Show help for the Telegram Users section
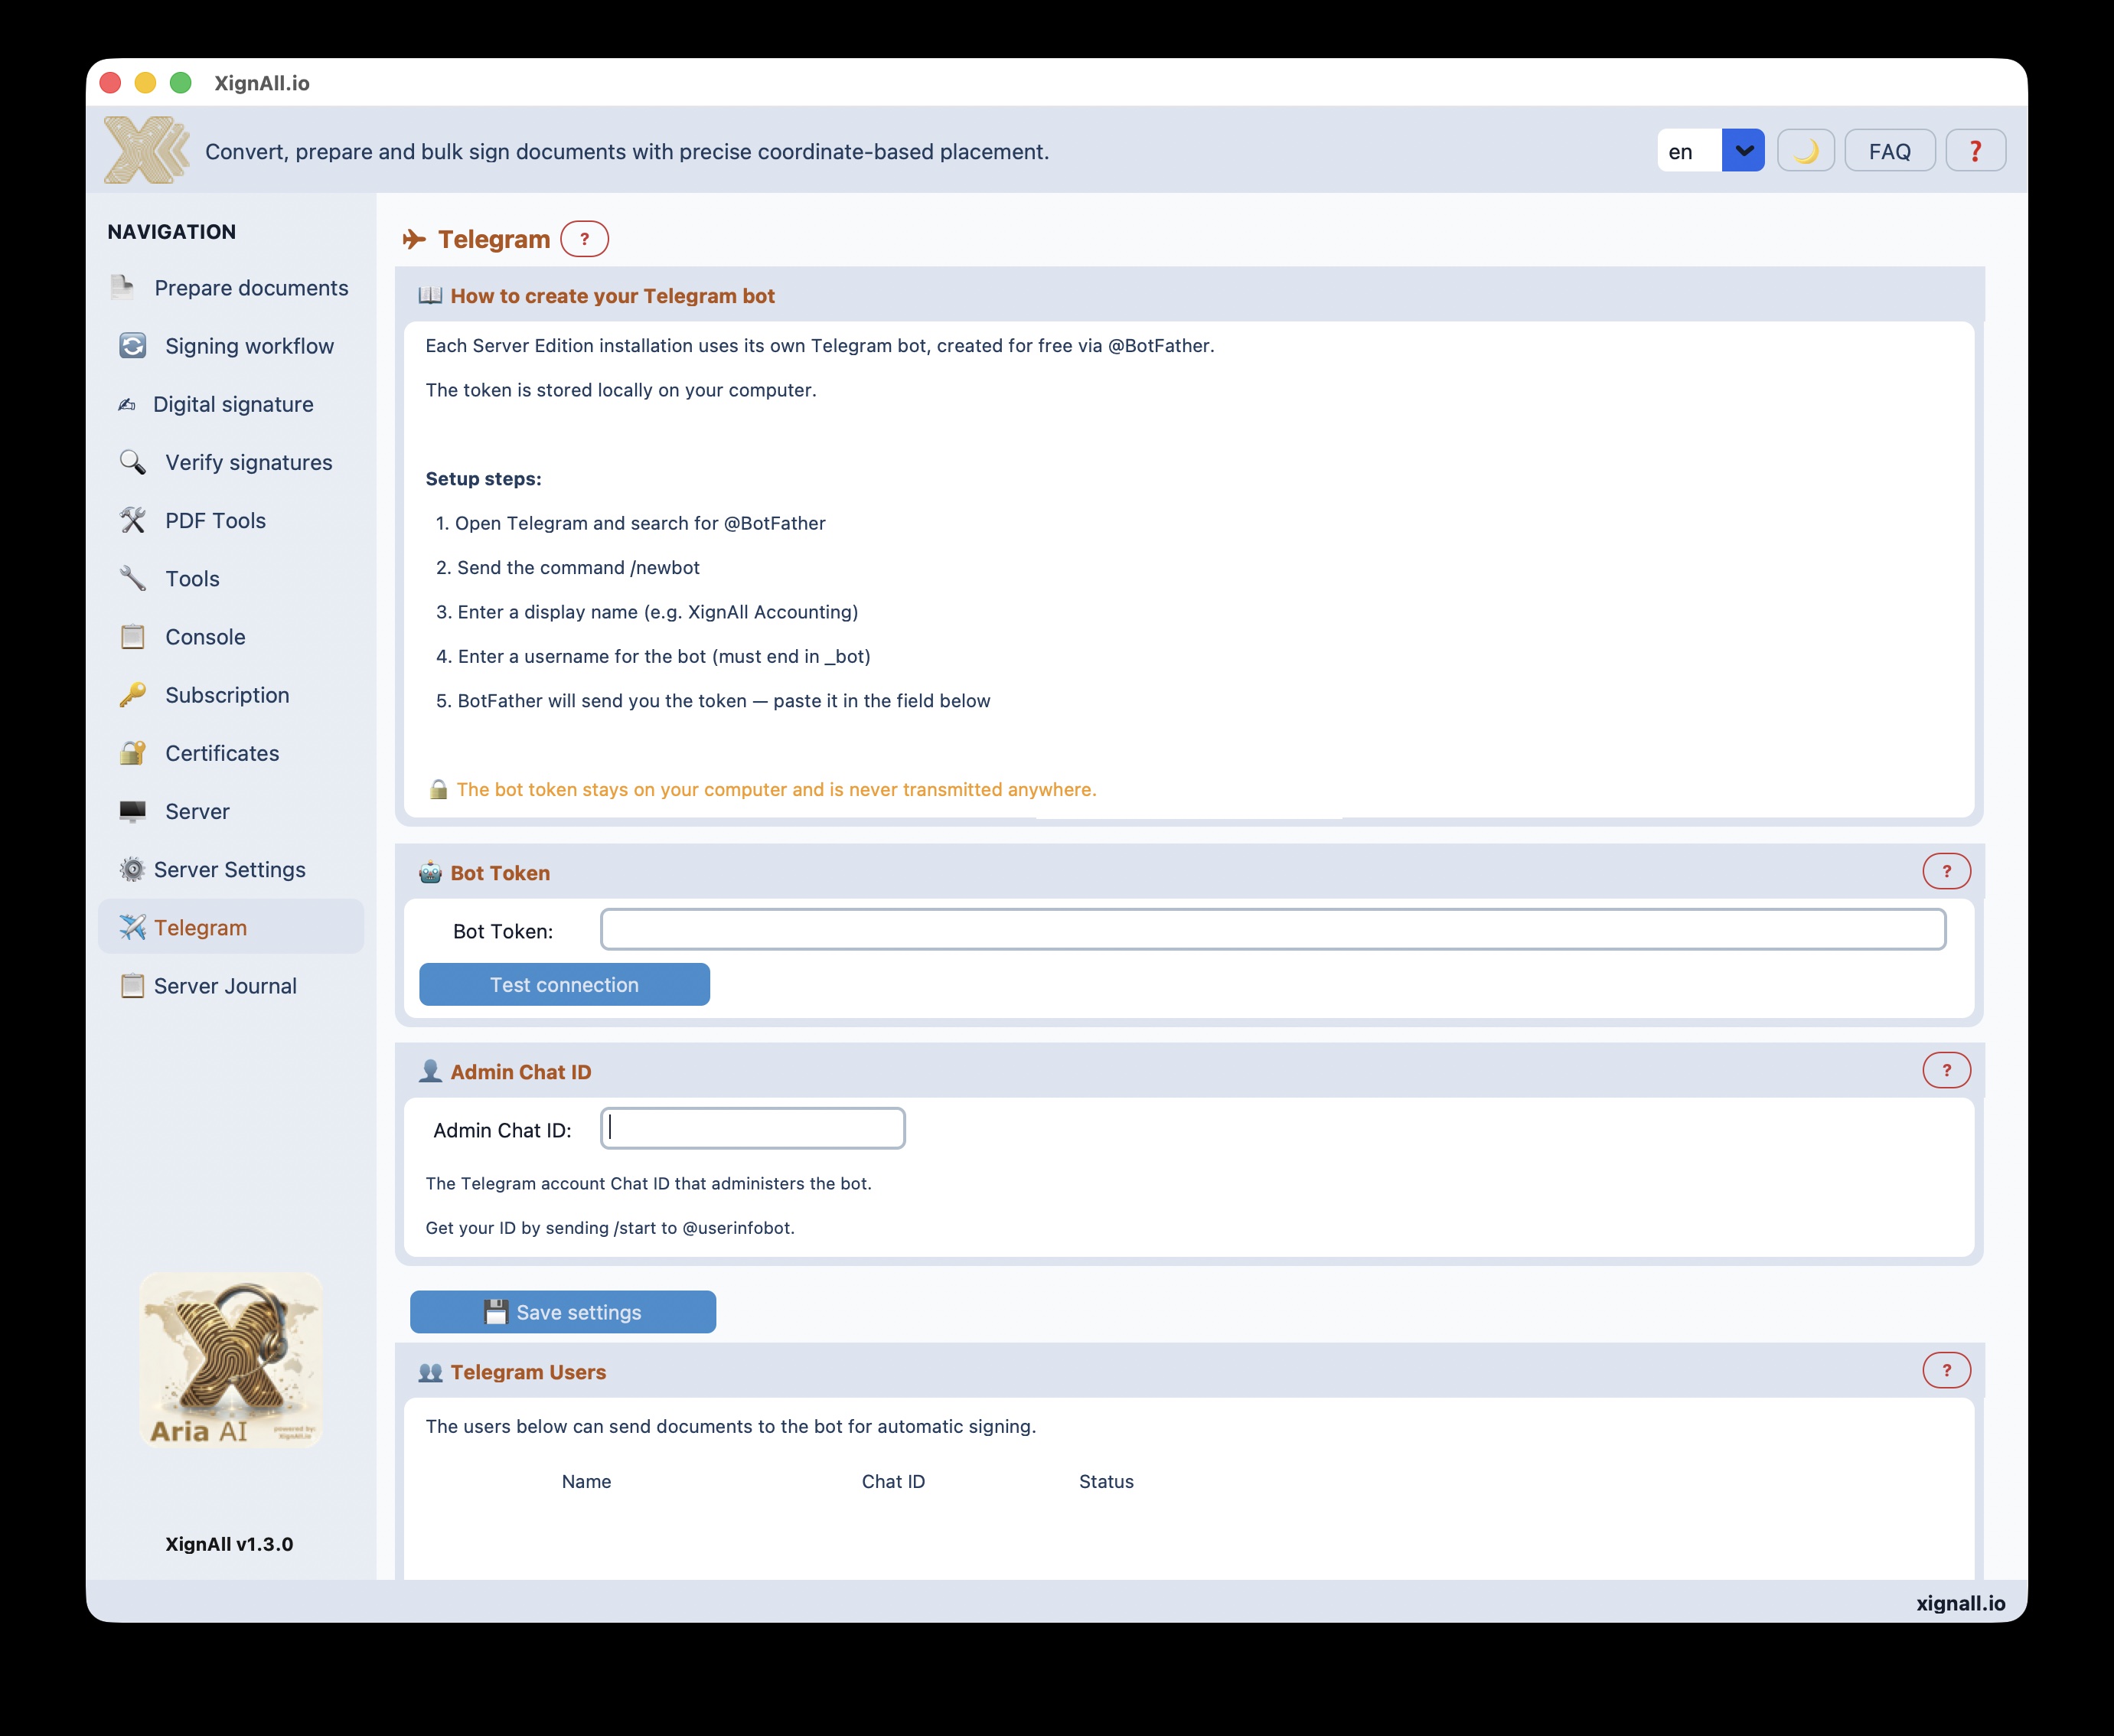Screen dimensions: 2114x1736 pos(1947,1370)
